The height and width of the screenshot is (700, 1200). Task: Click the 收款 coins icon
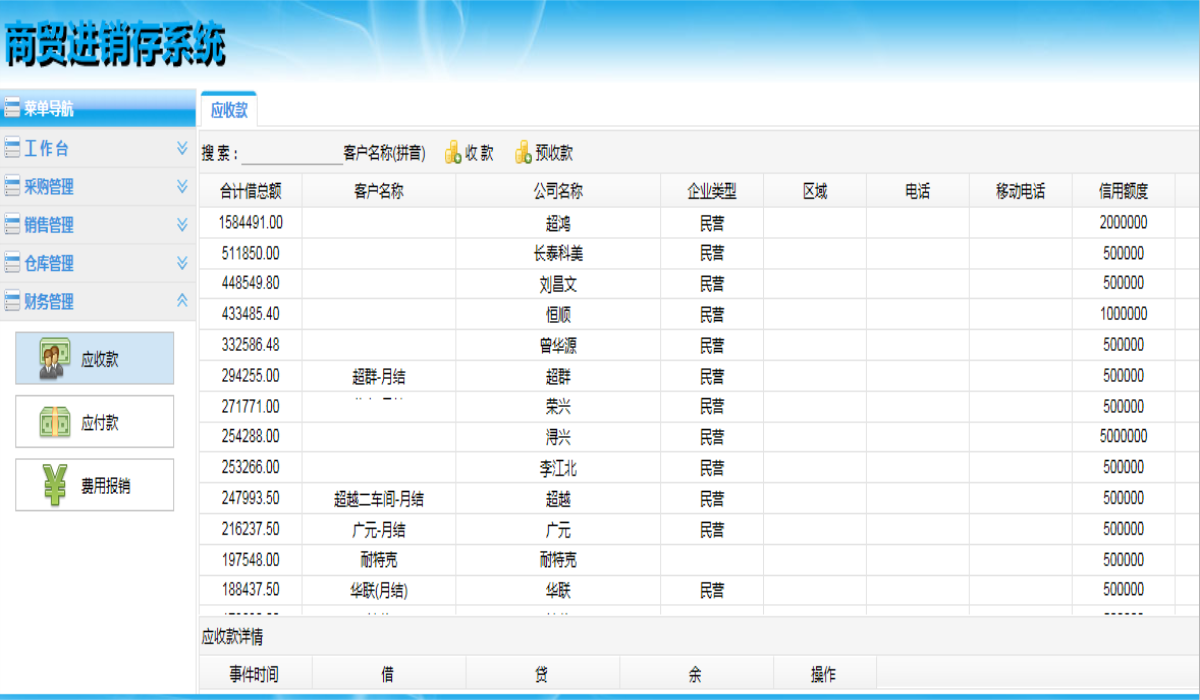[453, 153]
